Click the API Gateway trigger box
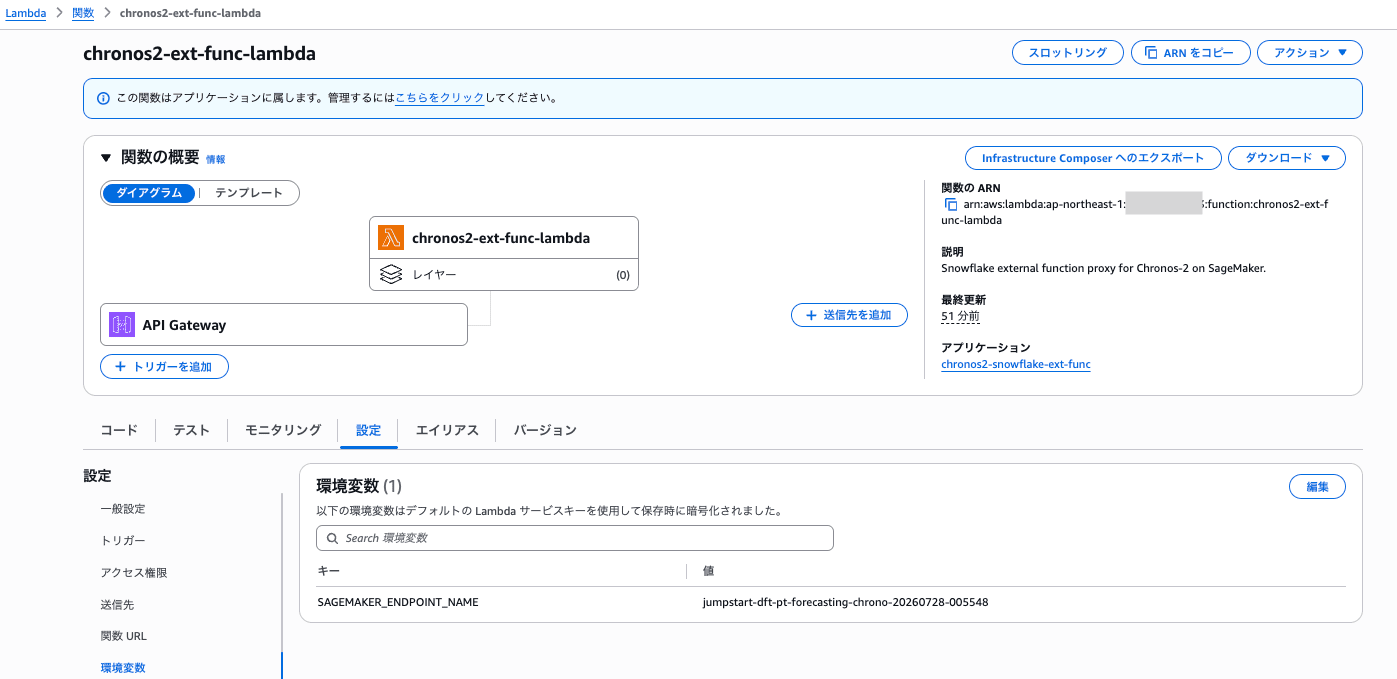Screen dimensions: 1397x679 (x=284, y=325)
